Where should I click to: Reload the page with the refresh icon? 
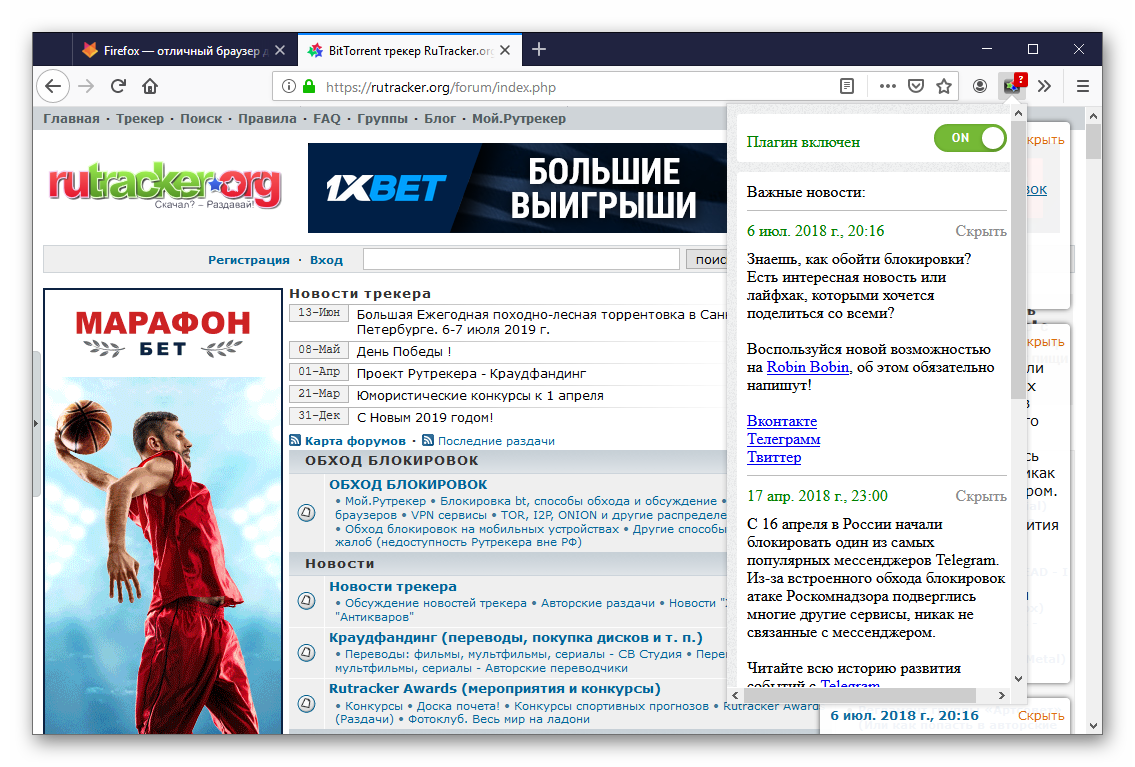pos(118,87)
